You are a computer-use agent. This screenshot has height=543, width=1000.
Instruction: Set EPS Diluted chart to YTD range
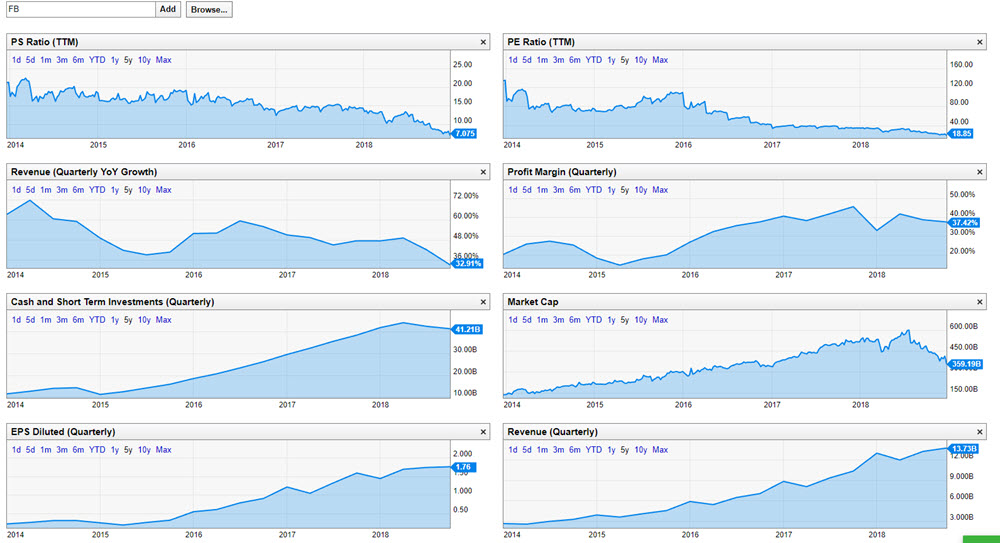(97, 450)
